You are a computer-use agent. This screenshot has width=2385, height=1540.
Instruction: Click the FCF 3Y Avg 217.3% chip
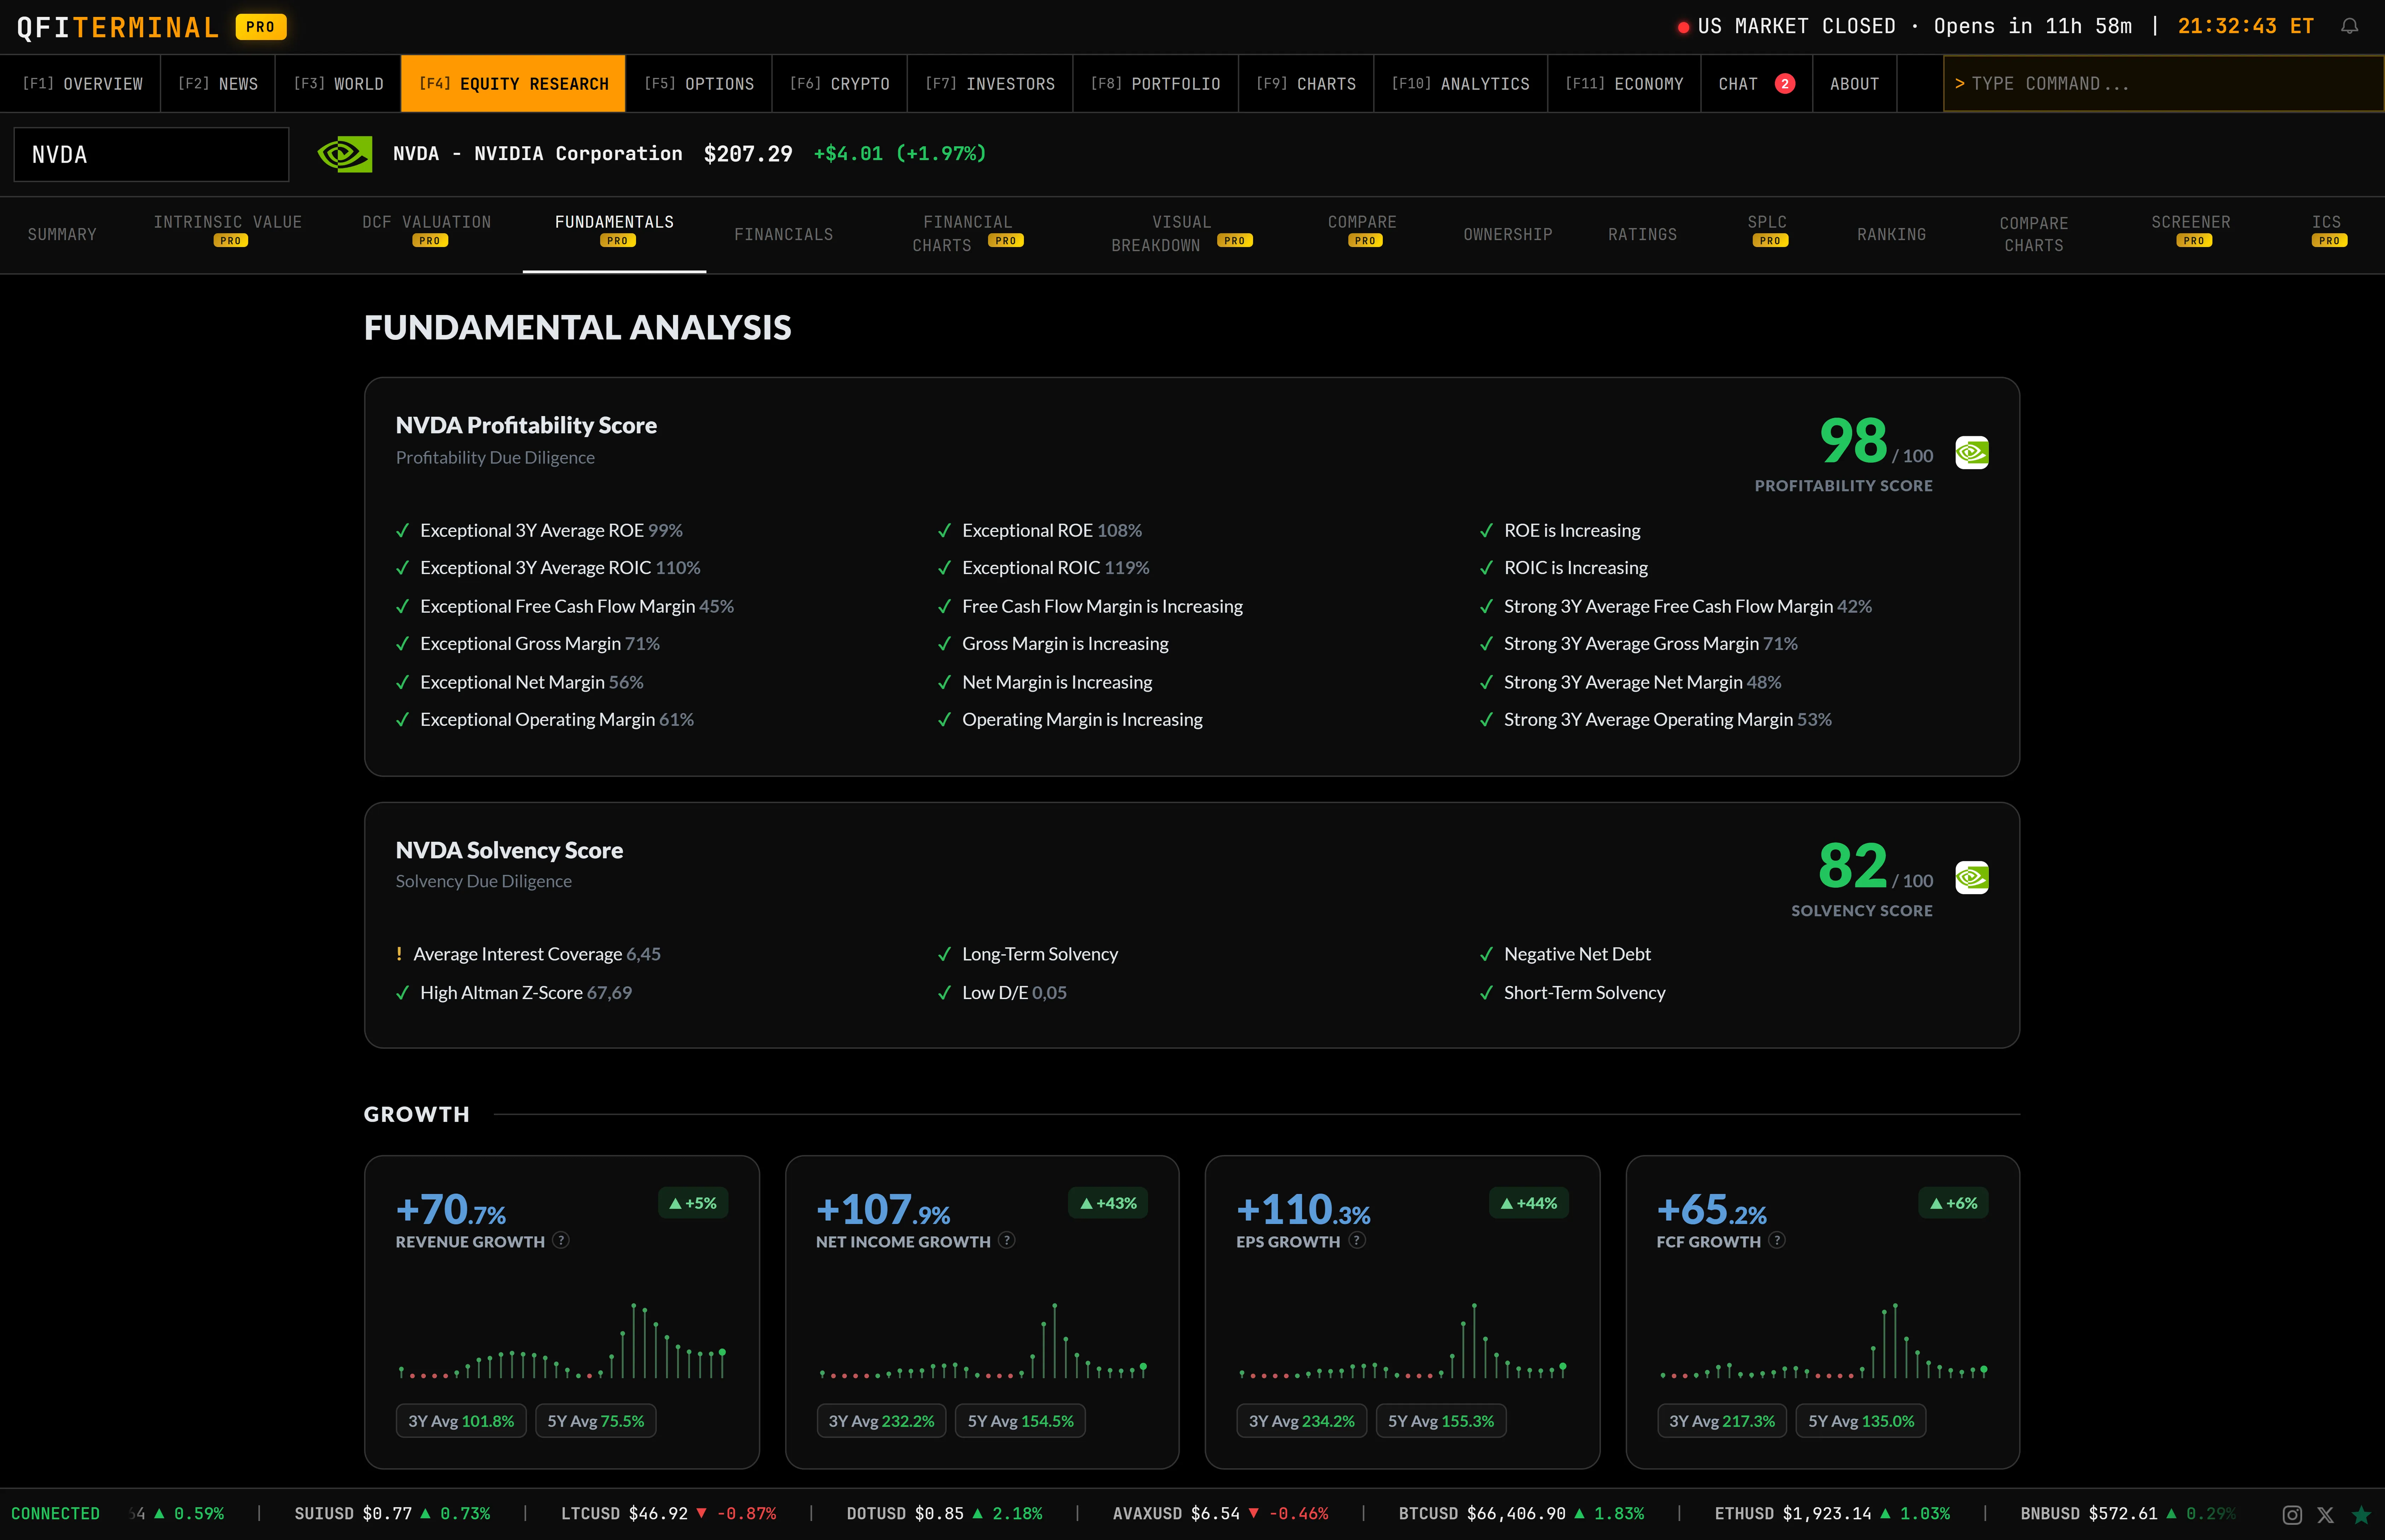point(1722,1421)
